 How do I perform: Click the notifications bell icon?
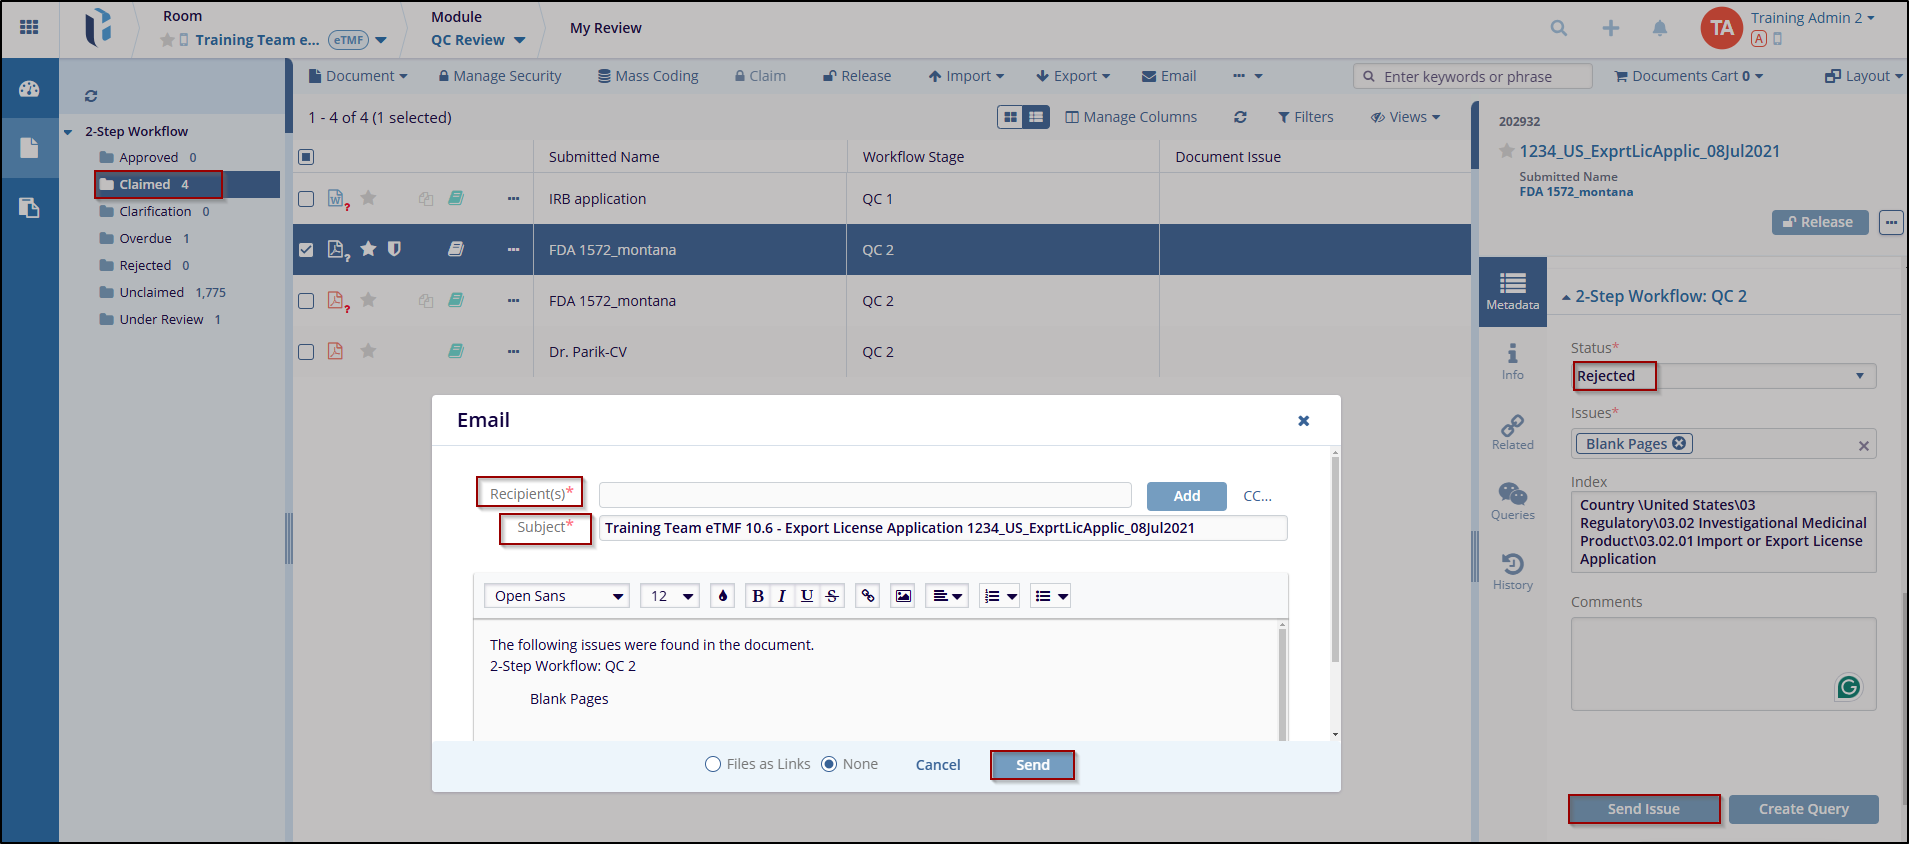(1659, 29)
